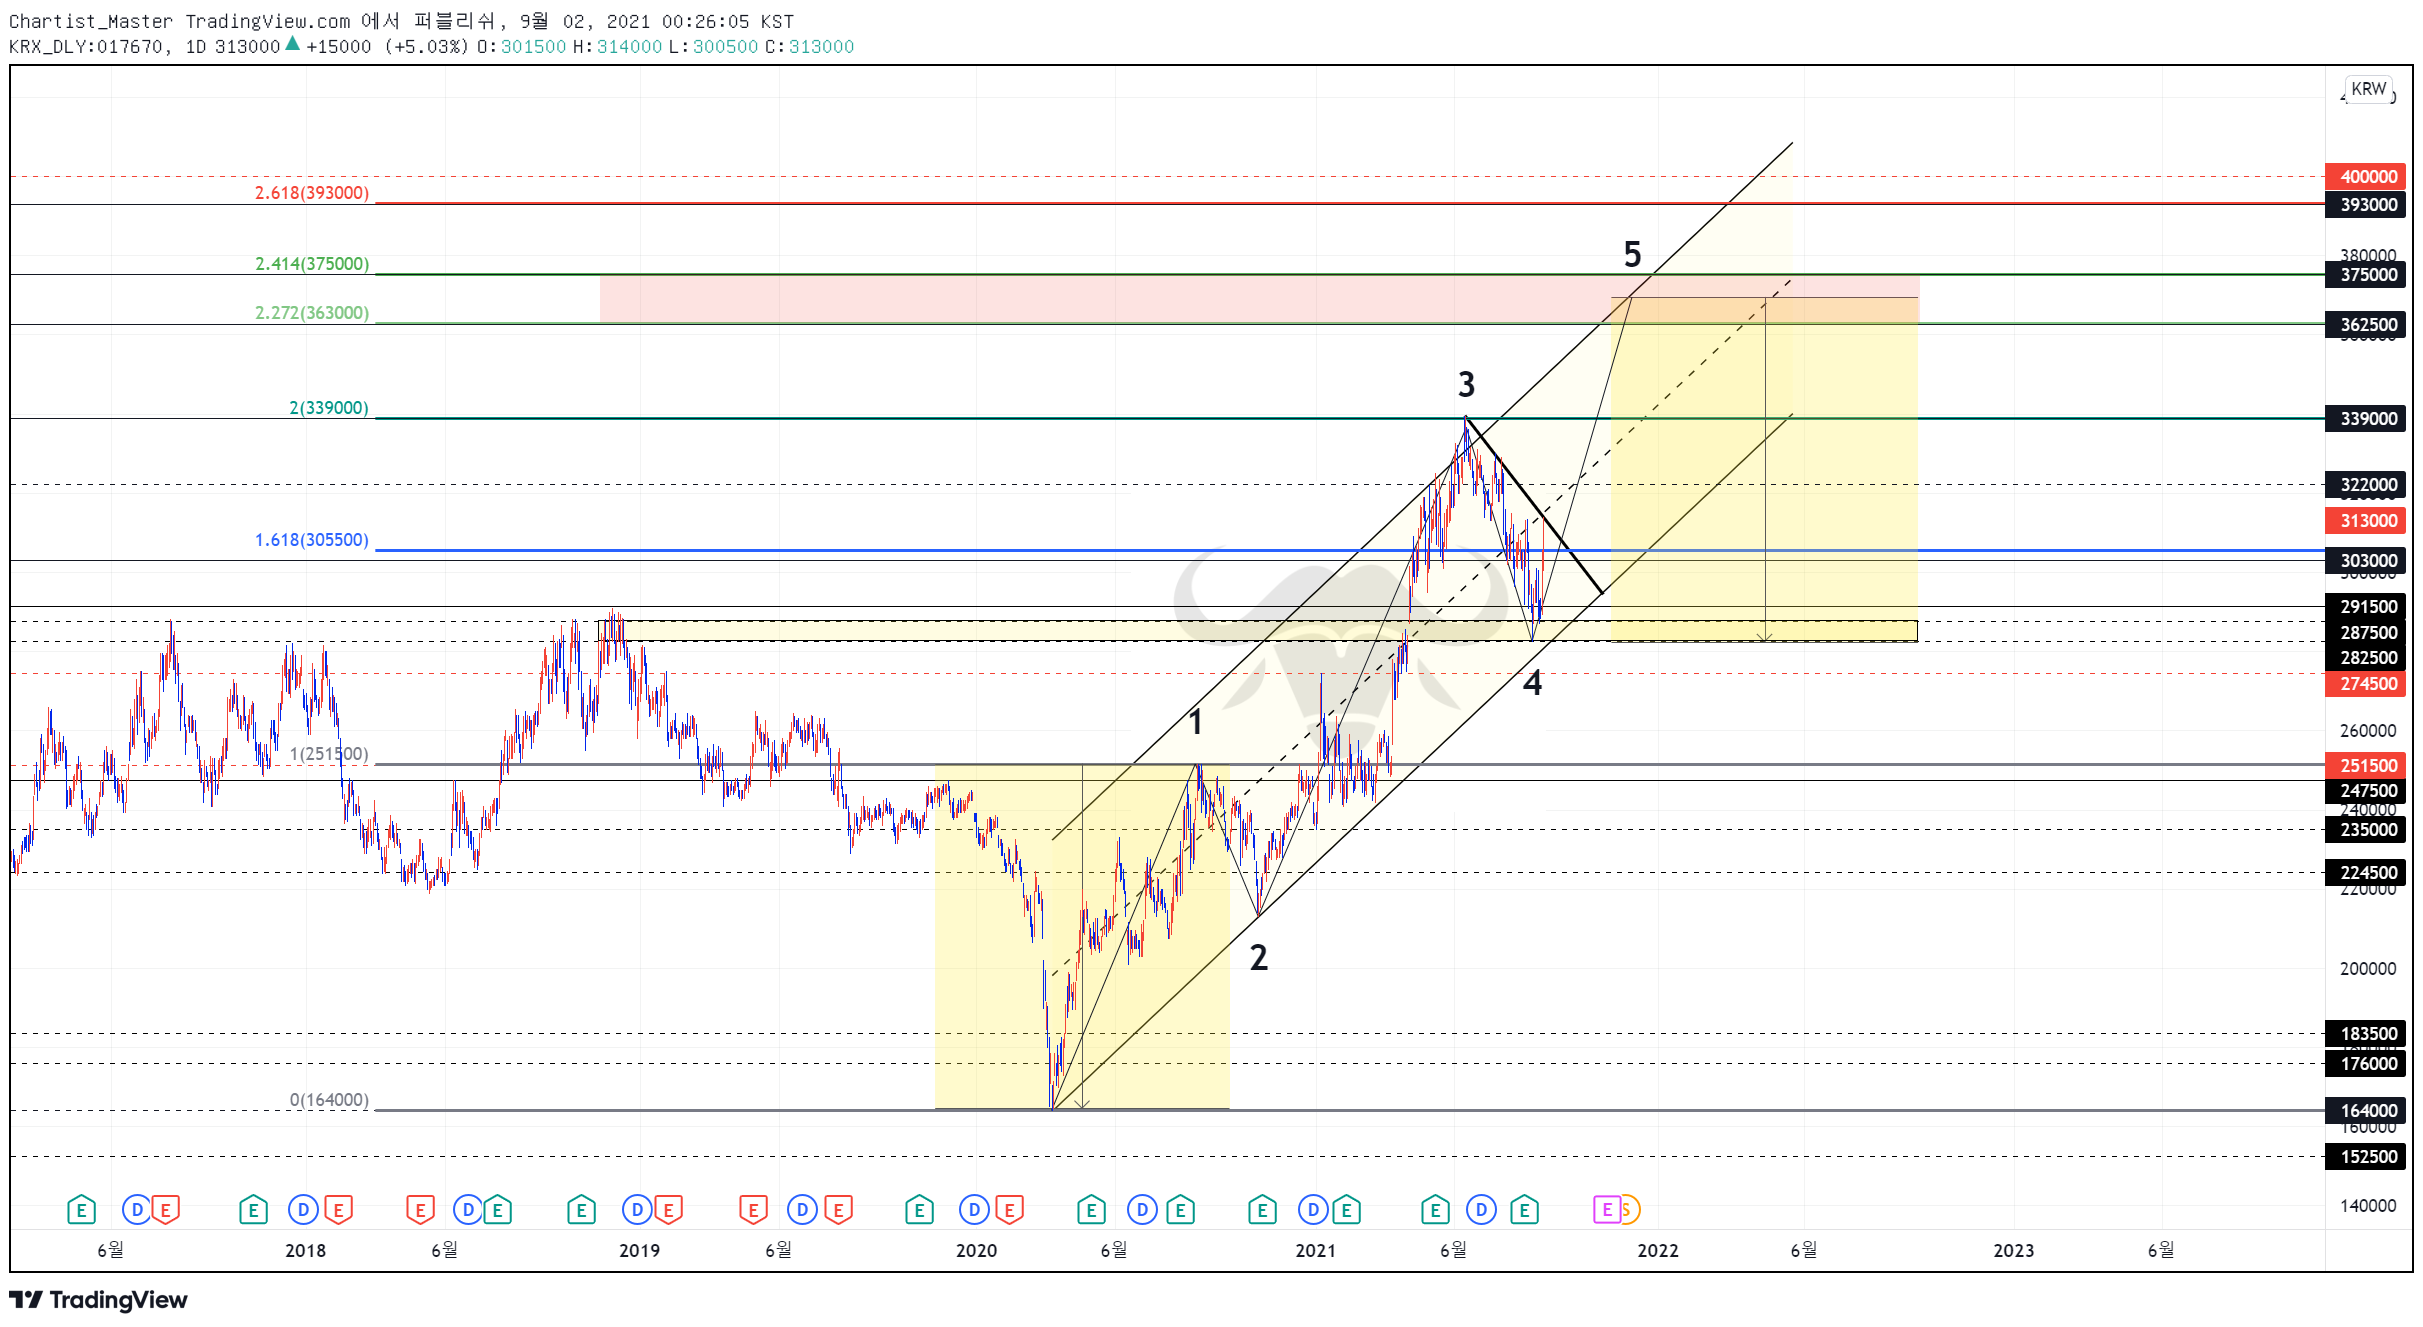Select the 164000 price axis label

coord(2366,1110)
